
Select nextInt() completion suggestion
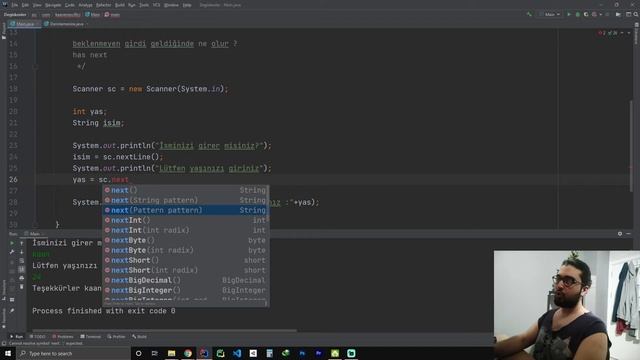185,220
